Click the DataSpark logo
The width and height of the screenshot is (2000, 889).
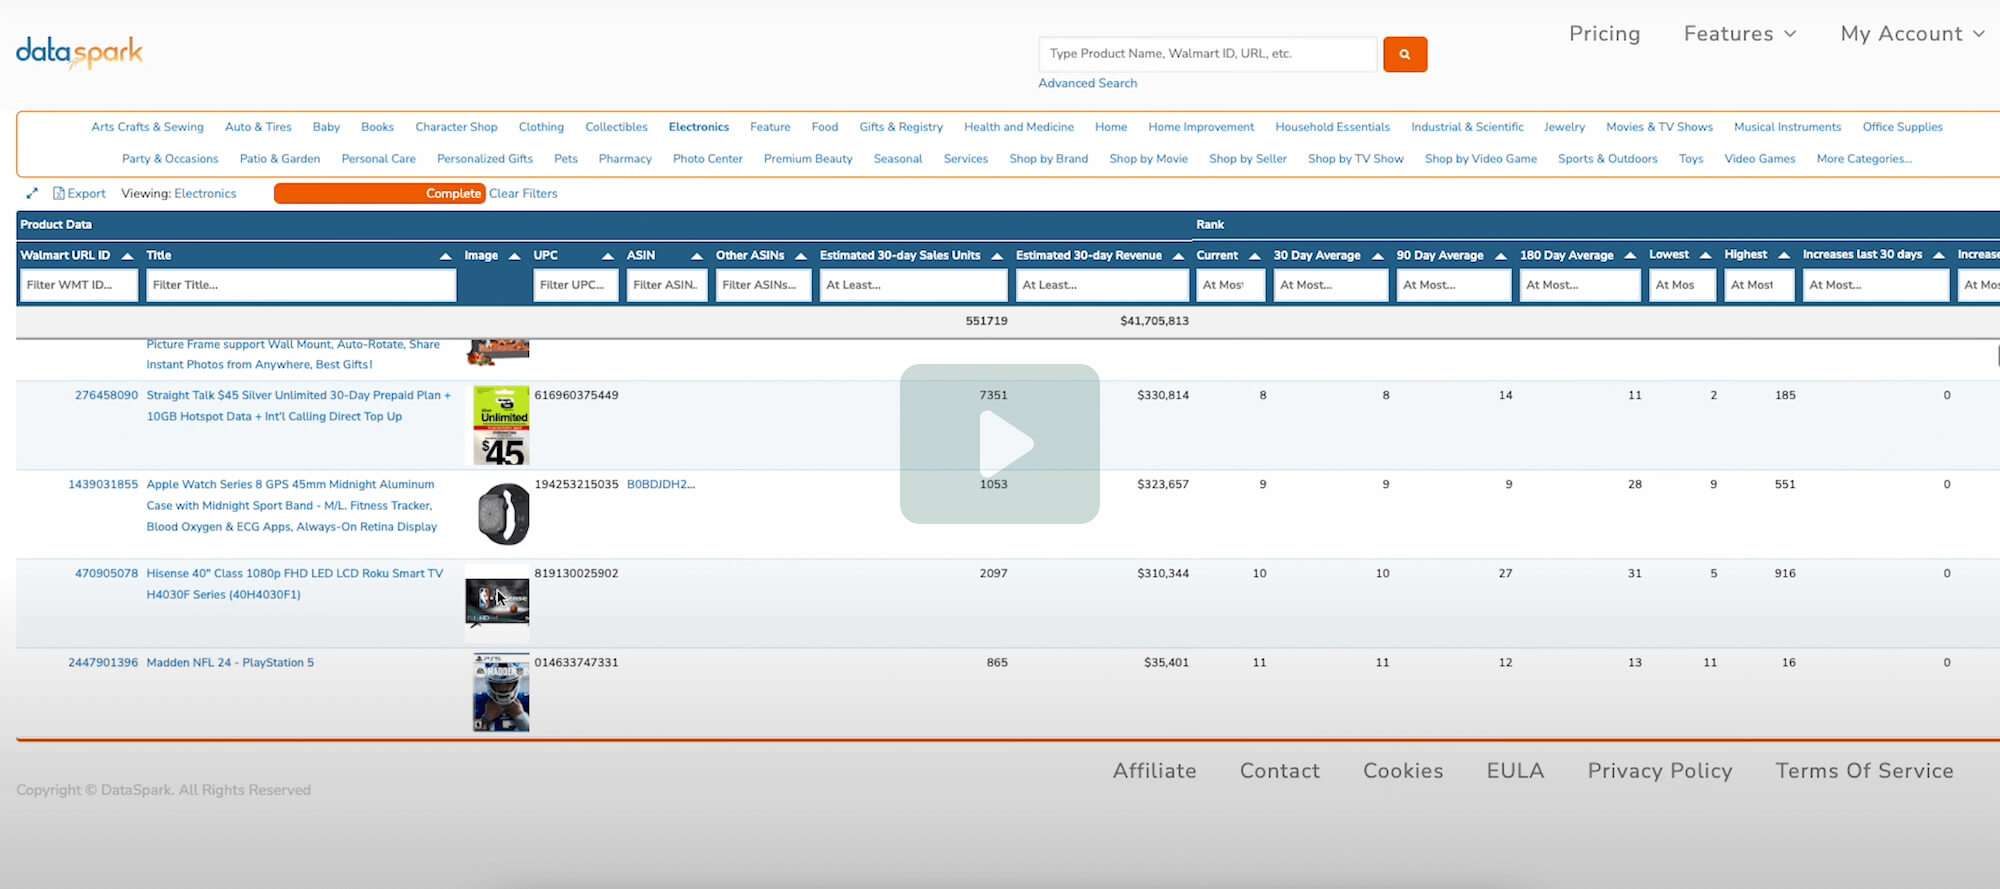(80, 52)
